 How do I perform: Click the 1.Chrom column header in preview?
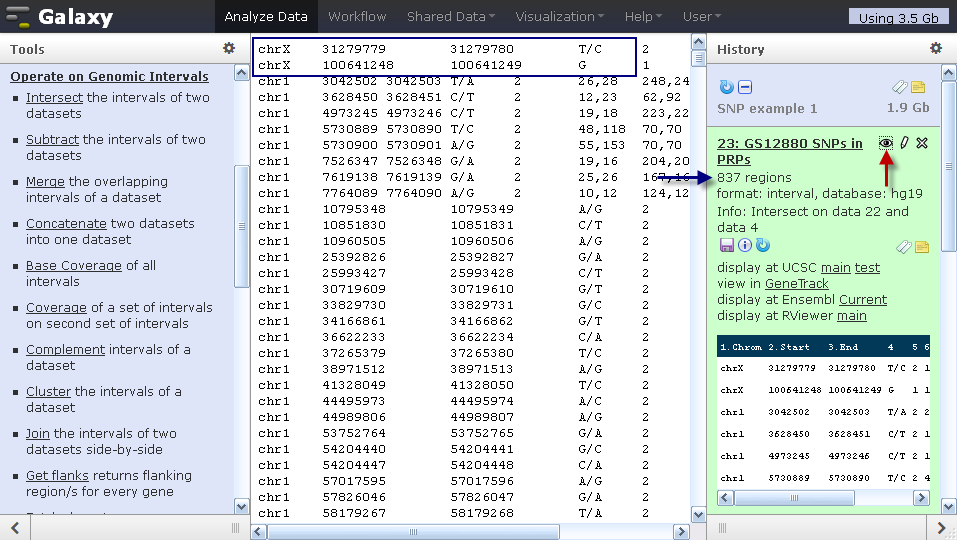pos(741,347)
